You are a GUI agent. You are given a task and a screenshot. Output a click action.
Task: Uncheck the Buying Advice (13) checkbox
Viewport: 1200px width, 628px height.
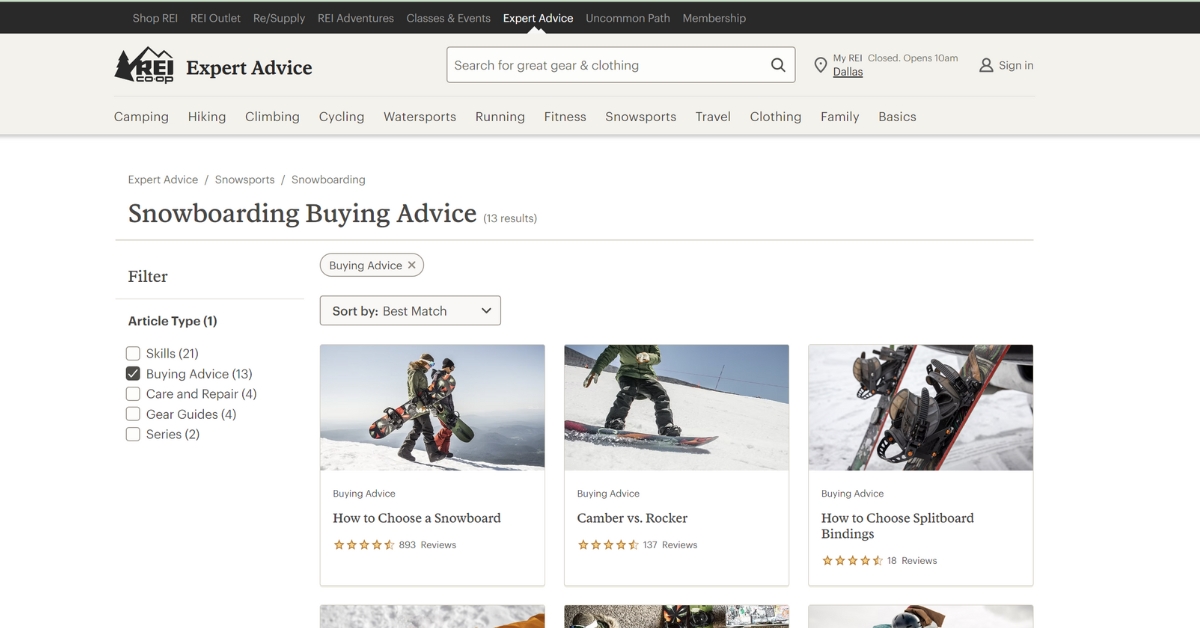pyautogui.click(x=133, y=373)
